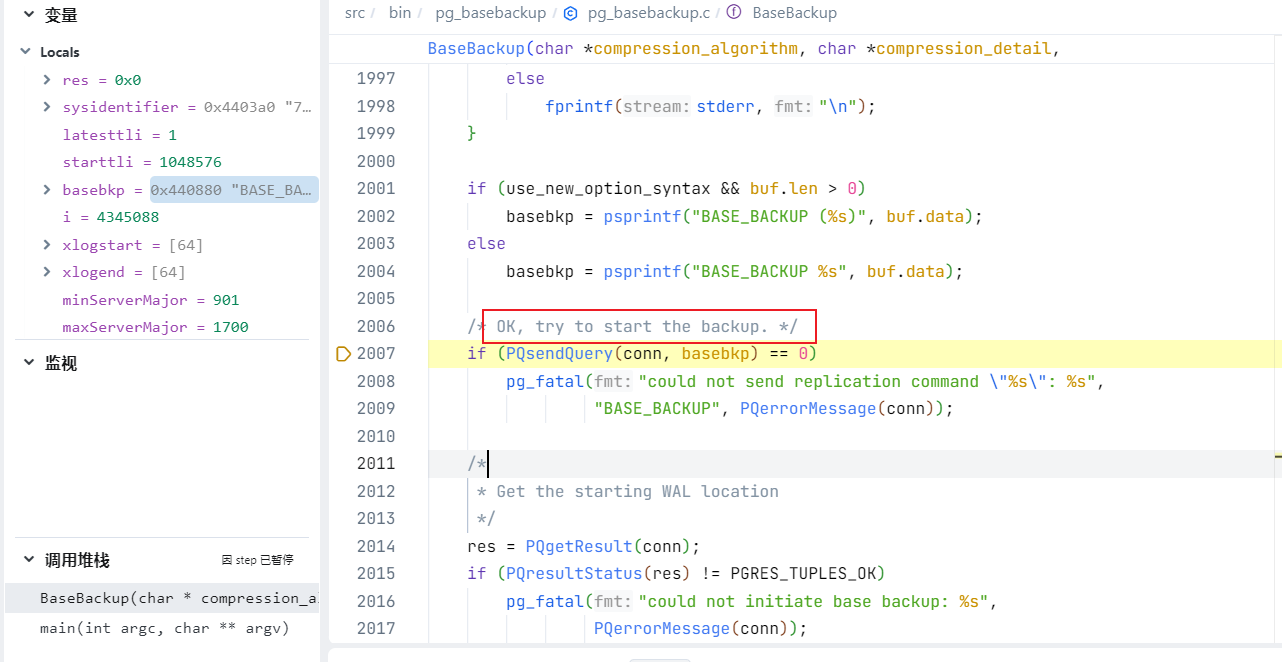Image resolution: width=1282 pixels, height=662 pixels.
Task: Click line number 2011 in gutter
Action: (376, 463)
